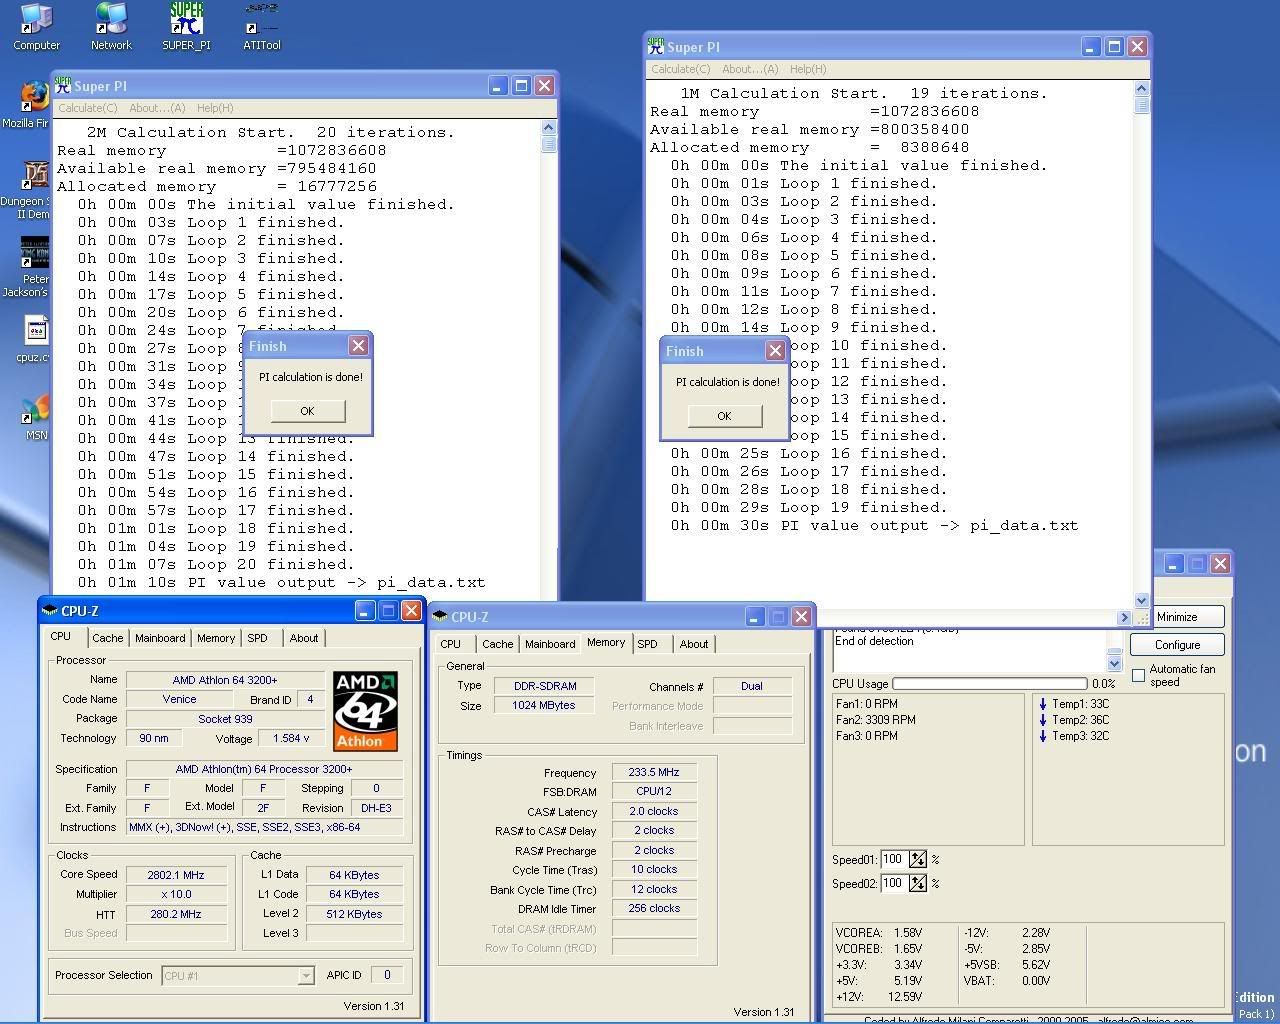Click the right Super PI title bar icon

click(656, 46)
